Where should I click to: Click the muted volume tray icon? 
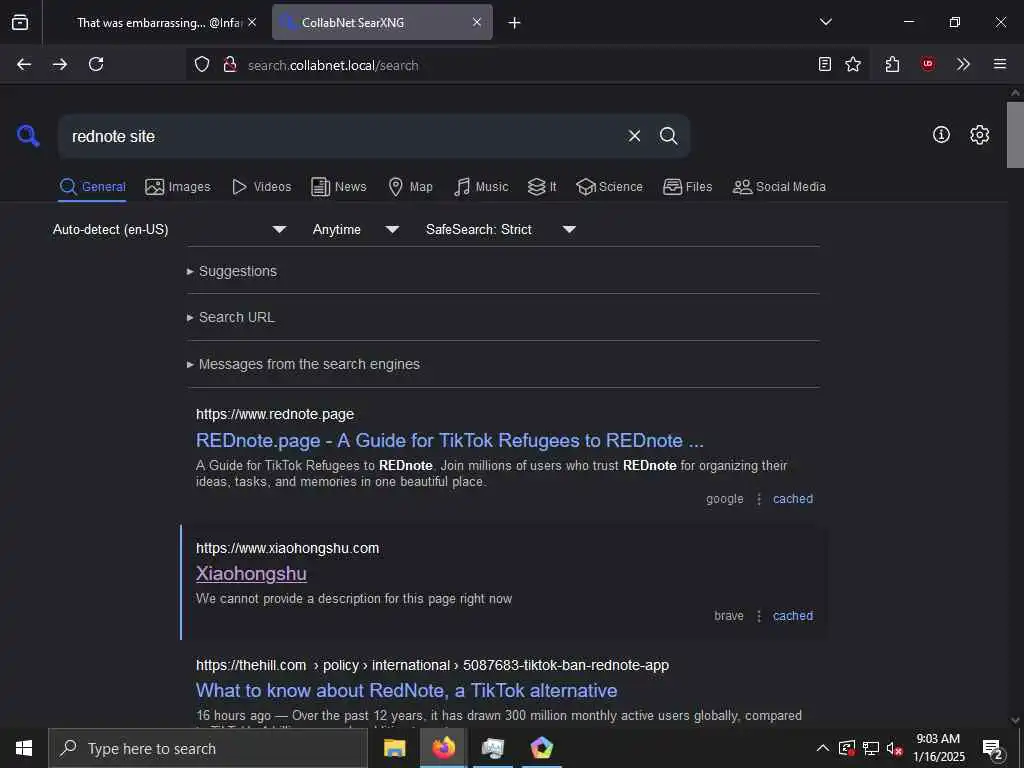coord(895,748)
